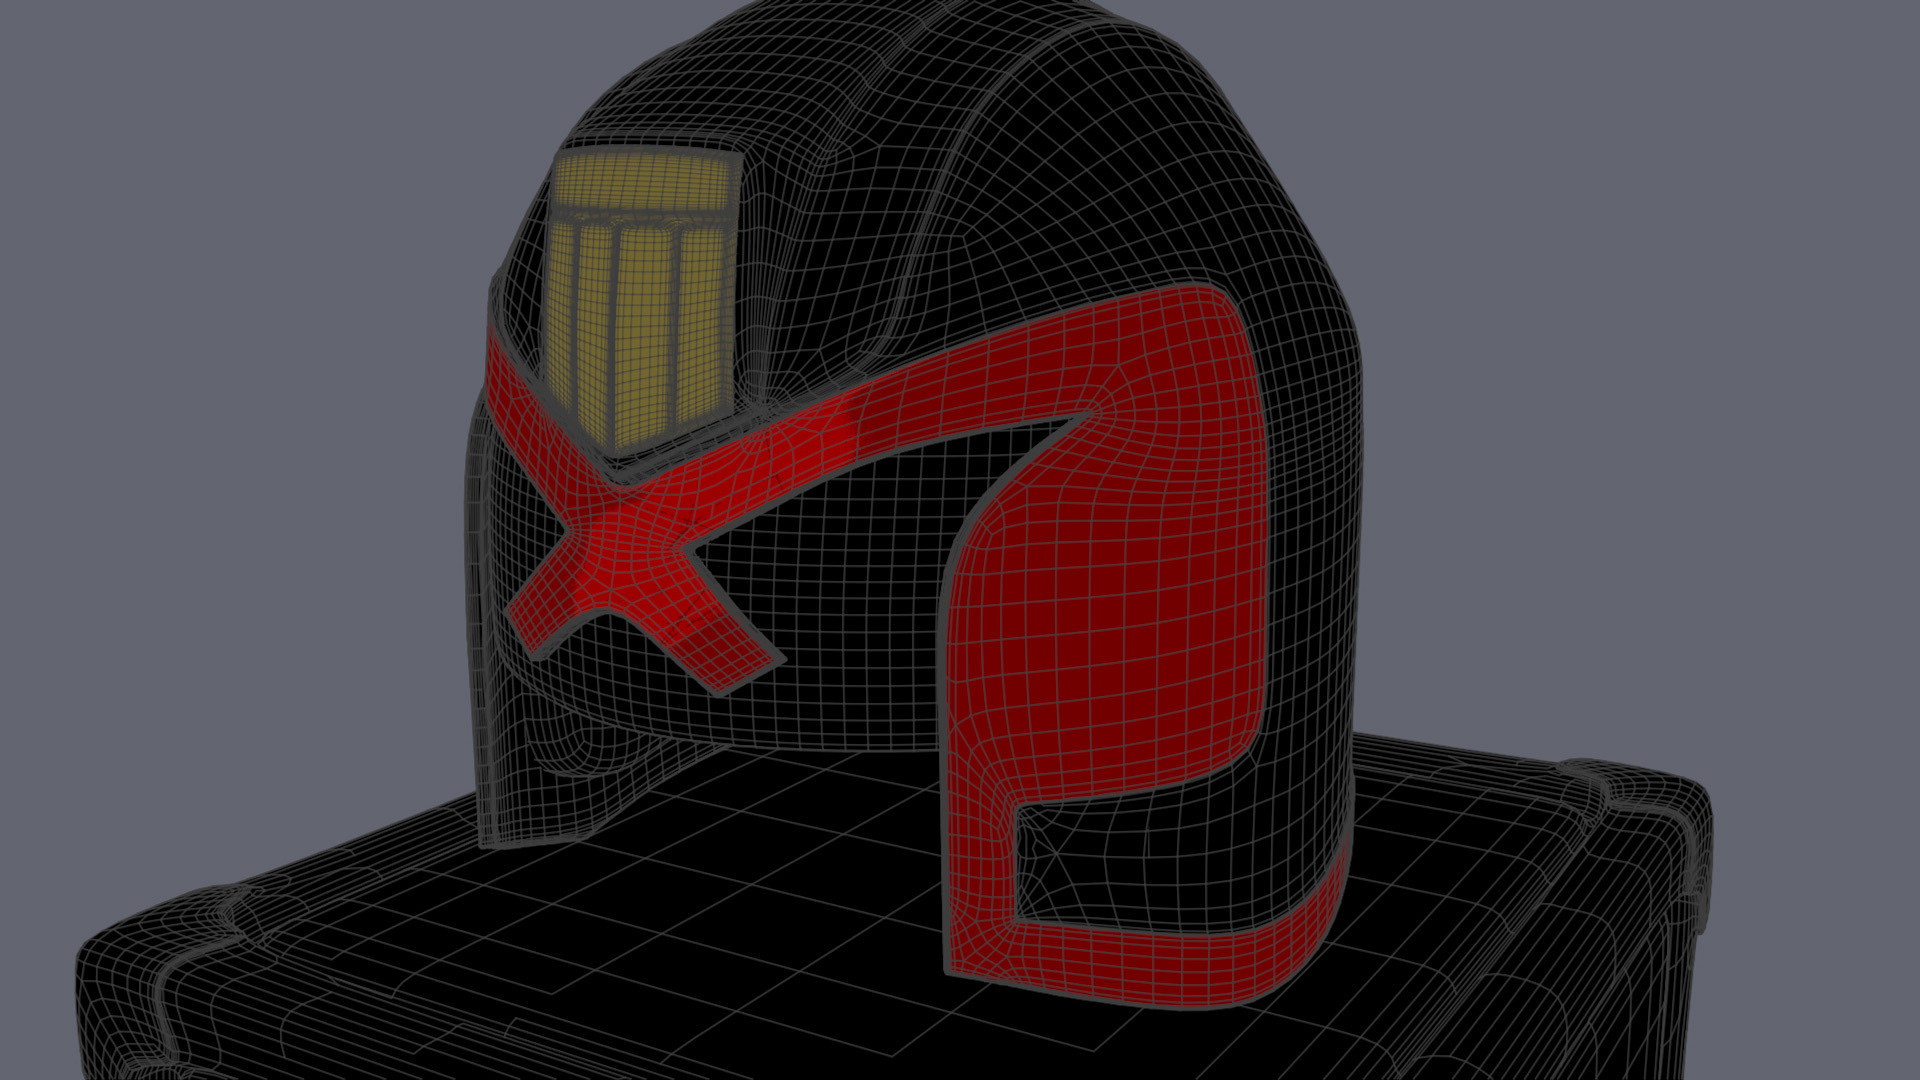The width and height of the screenshot is (1920, 1080).
Task: Click empty gray background at upper left
Action: (200, 200)
